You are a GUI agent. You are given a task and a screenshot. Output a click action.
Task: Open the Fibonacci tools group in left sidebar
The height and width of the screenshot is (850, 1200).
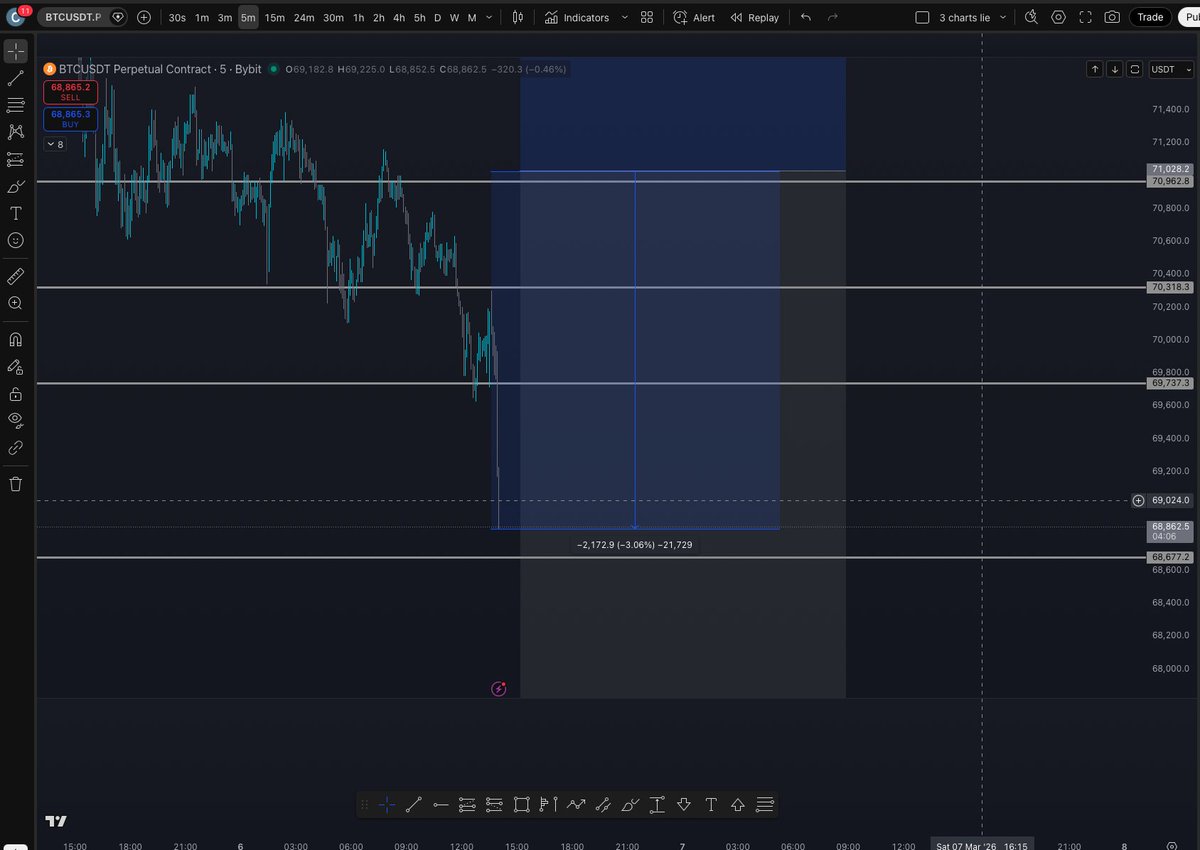click(16, 105)
